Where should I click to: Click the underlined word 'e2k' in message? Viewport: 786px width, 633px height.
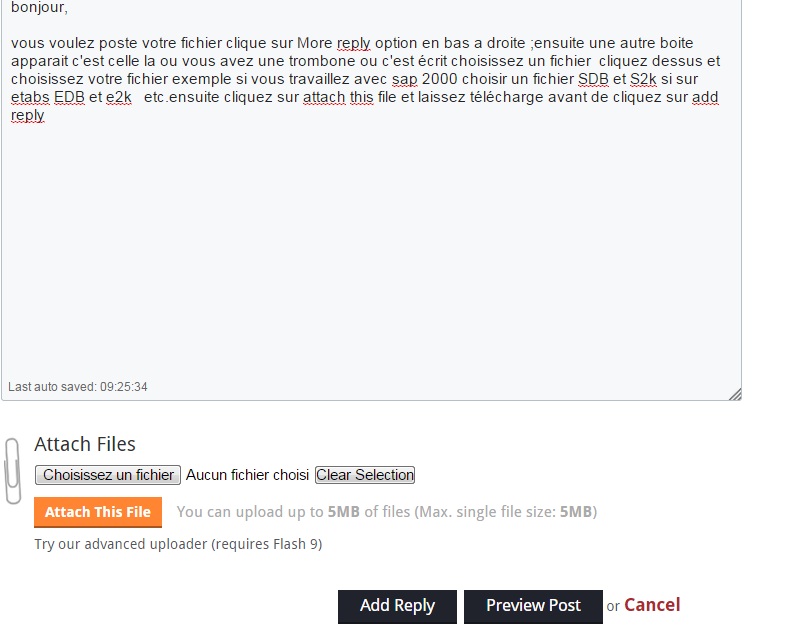pos(119,97)
